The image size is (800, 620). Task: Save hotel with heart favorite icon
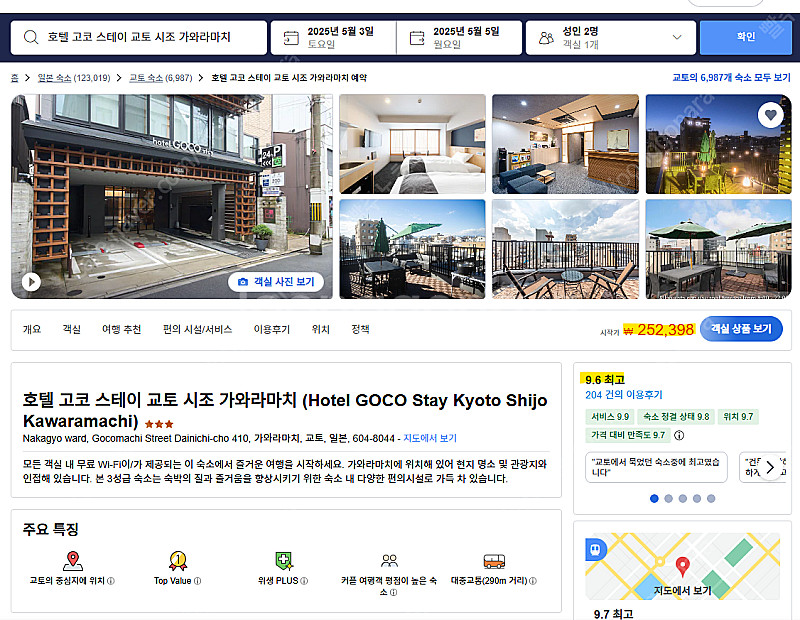(770, 115)
